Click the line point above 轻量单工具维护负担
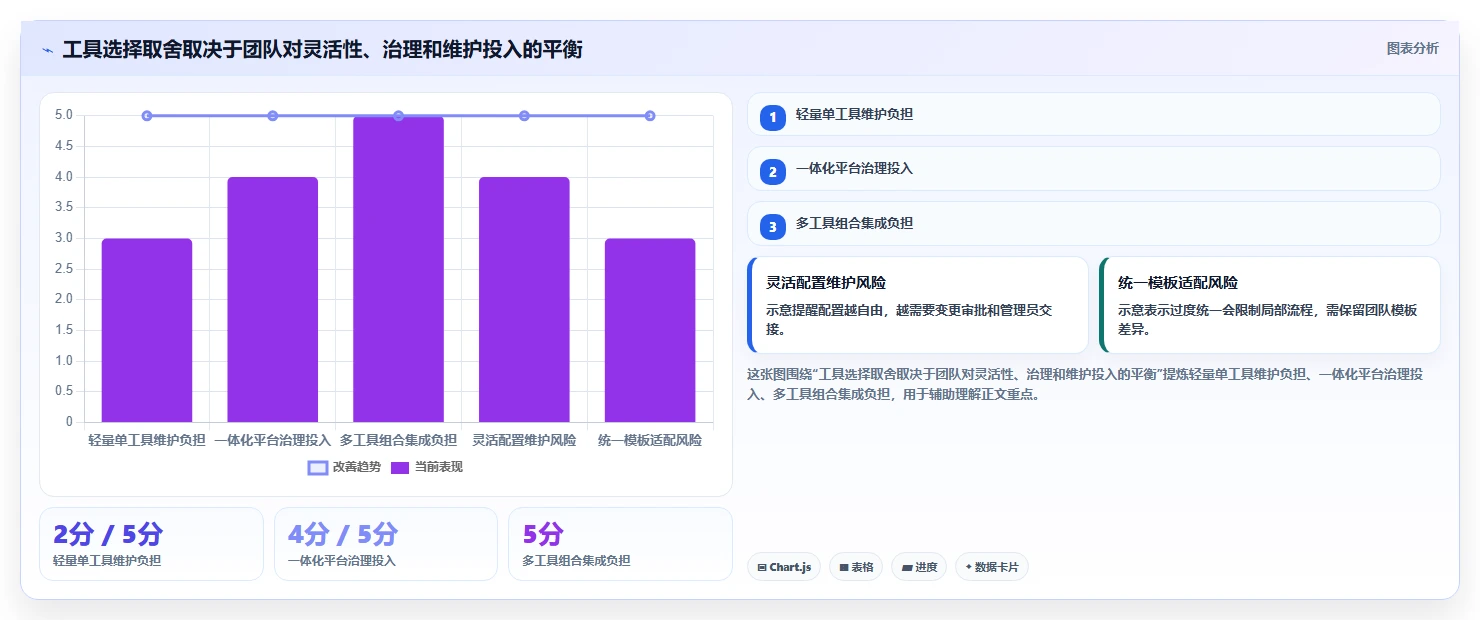1480x620 pixels. (x=147, y=116)
